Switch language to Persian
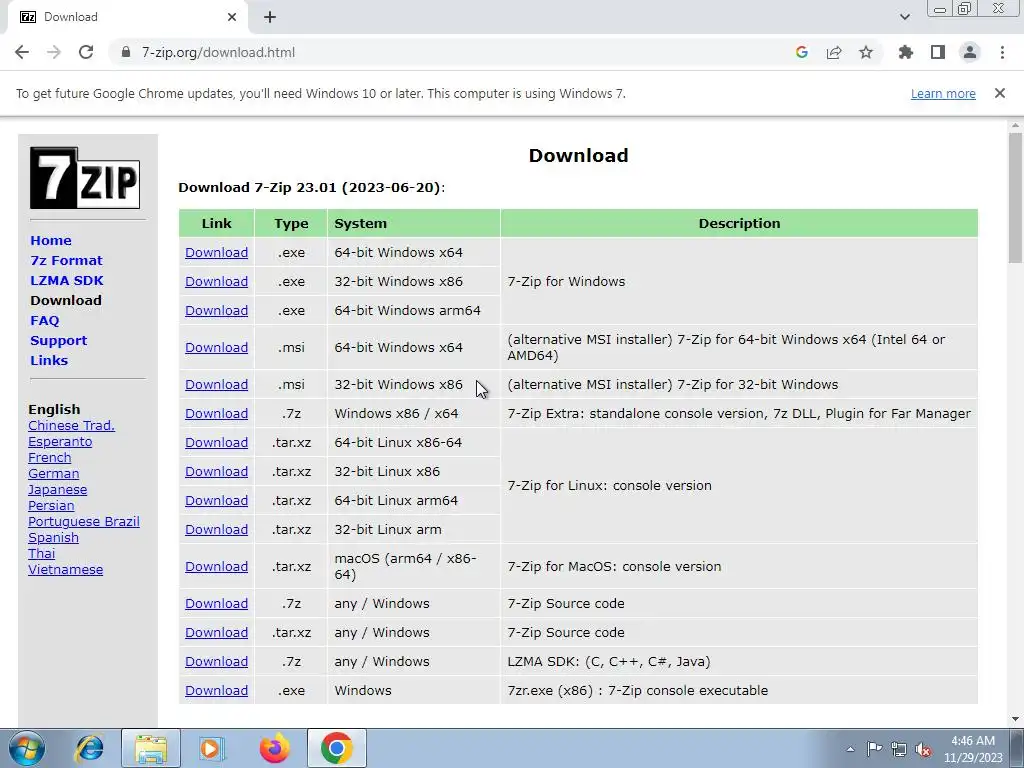 [51, 505]
